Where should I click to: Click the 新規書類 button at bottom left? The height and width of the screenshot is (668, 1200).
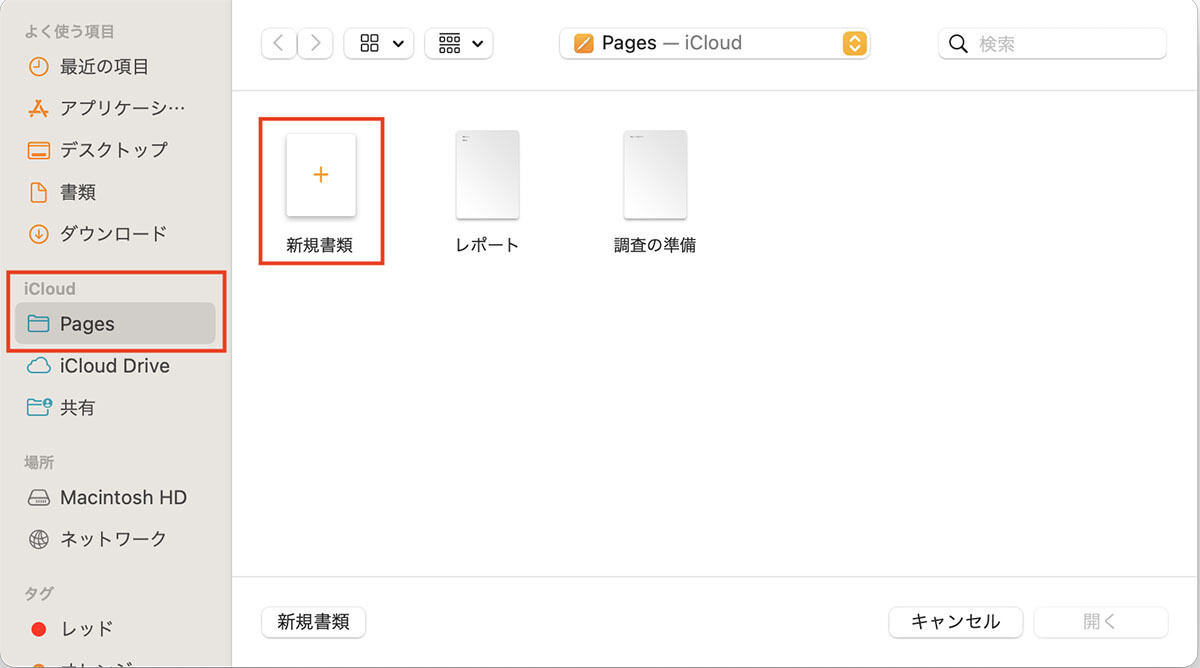tap(314, 622)
